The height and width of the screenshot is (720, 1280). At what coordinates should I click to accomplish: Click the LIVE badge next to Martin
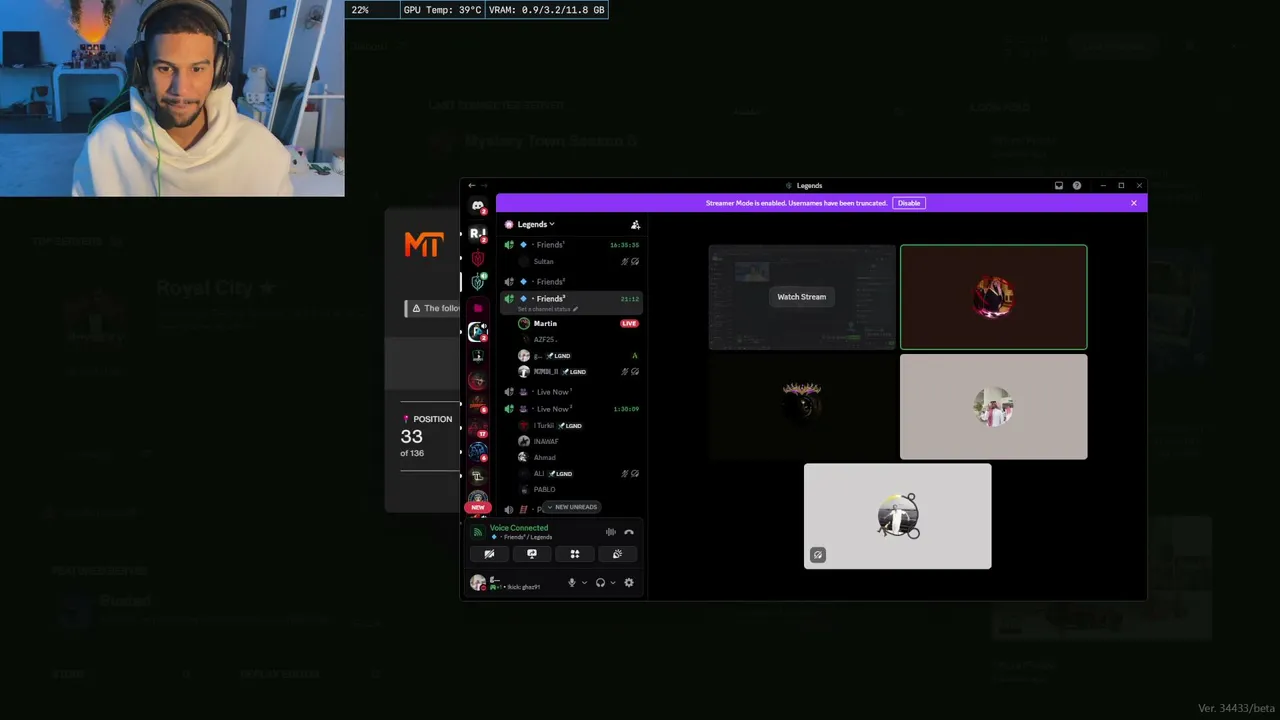tap(629, 324)
